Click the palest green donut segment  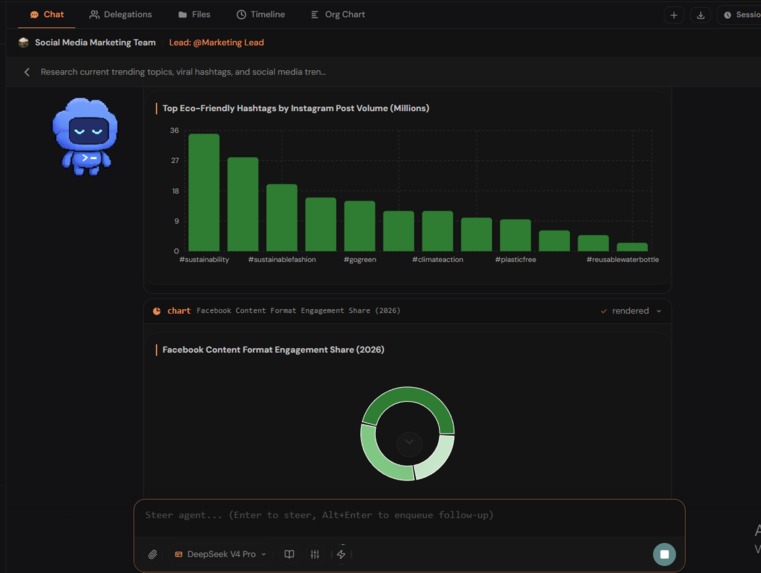coord(441,461)
